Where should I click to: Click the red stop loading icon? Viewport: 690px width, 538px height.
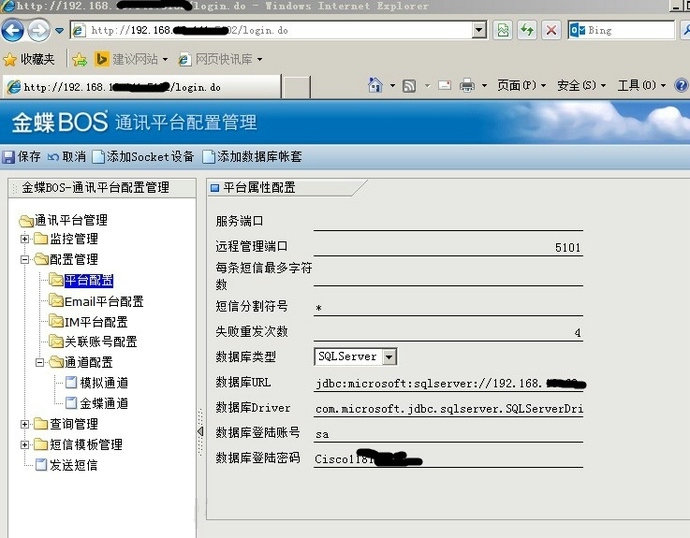tap(551, 30)
